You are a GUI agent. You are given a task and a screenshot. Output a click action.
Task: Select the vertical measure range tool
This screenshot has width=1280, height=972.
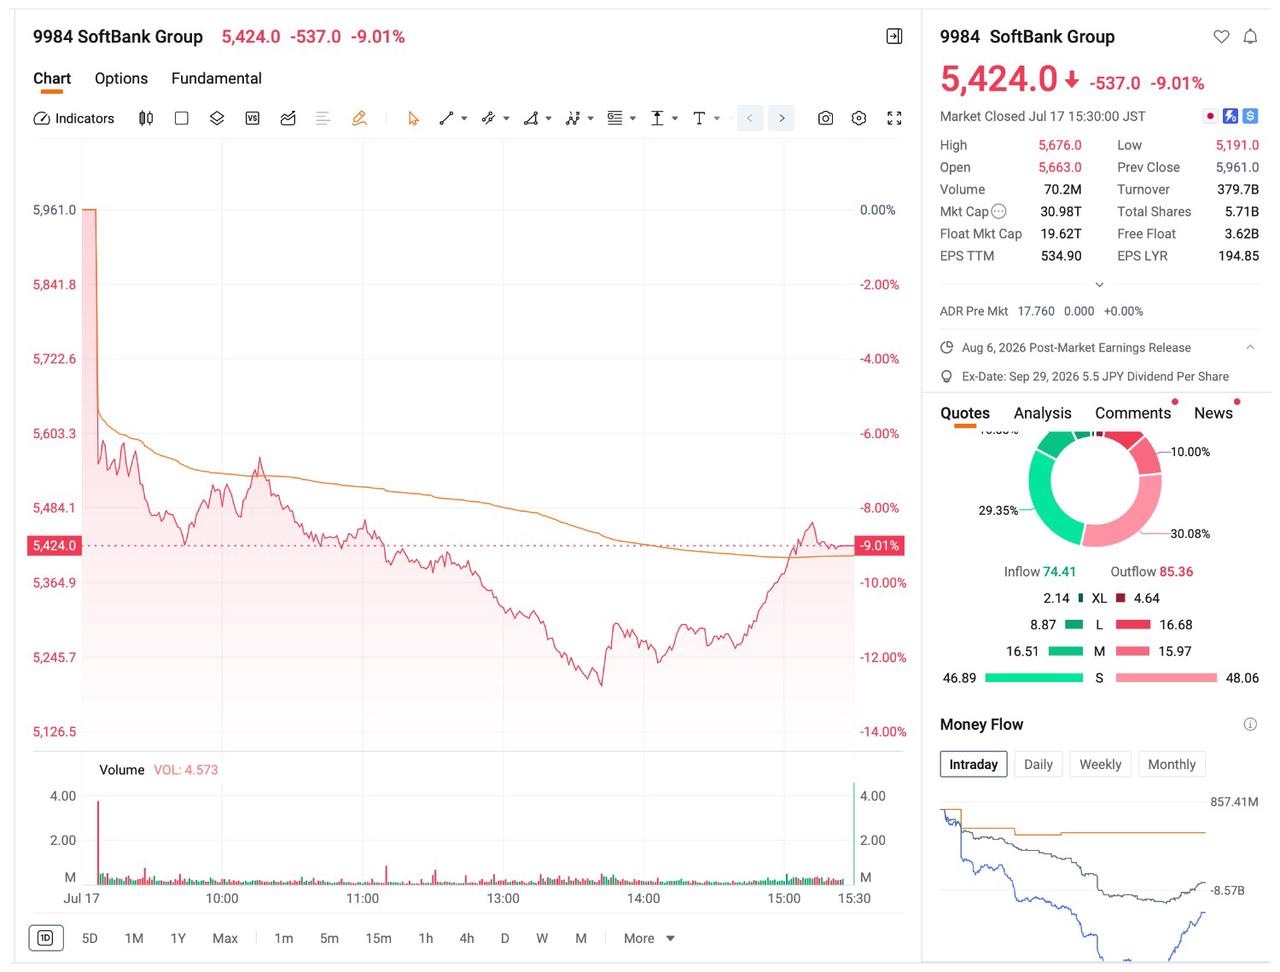point(657,118)
